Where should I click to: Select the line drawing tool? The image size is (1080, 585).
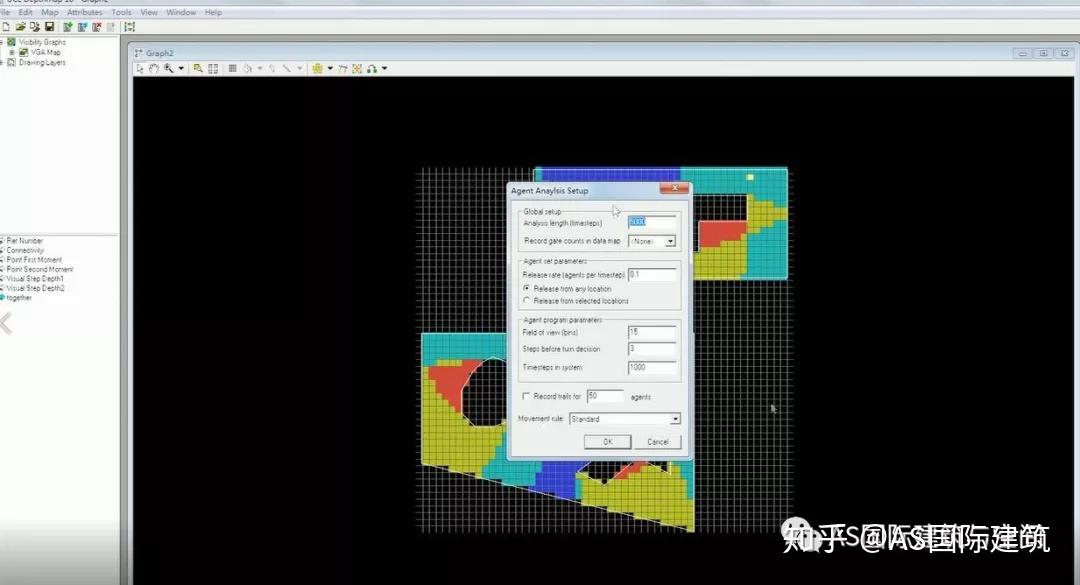[288, 68]
